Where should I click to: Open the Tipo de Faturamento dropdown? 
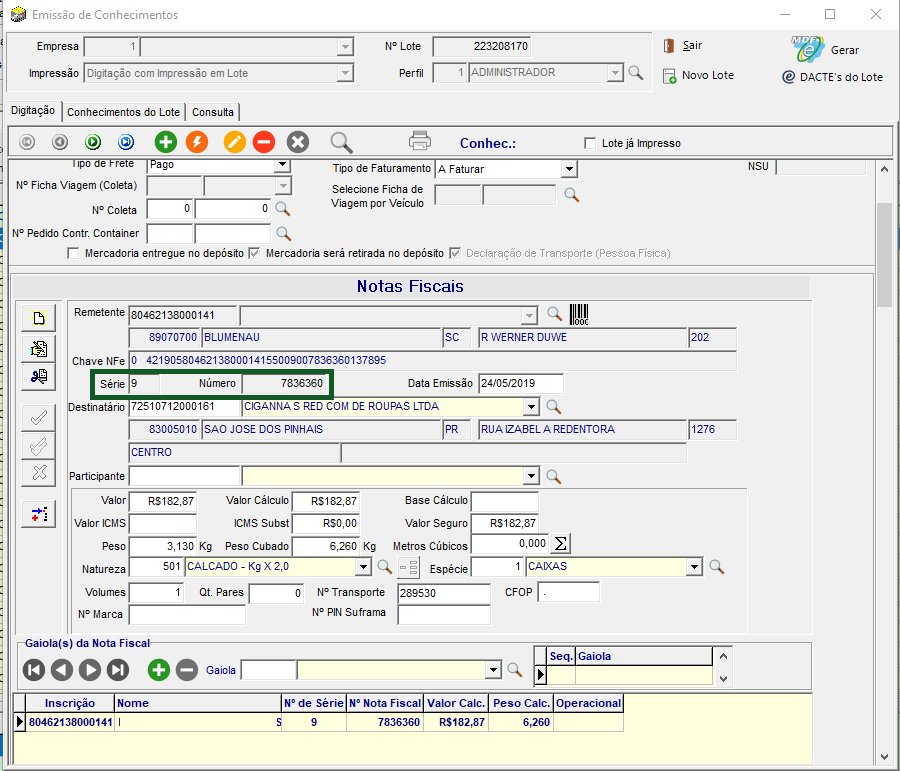568,170
